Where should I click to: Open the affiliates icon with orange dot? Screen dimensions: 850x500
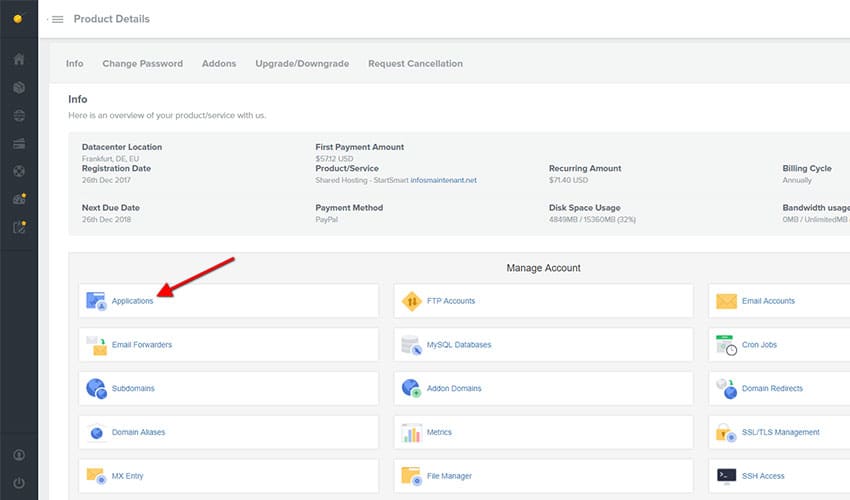(20, 198)
